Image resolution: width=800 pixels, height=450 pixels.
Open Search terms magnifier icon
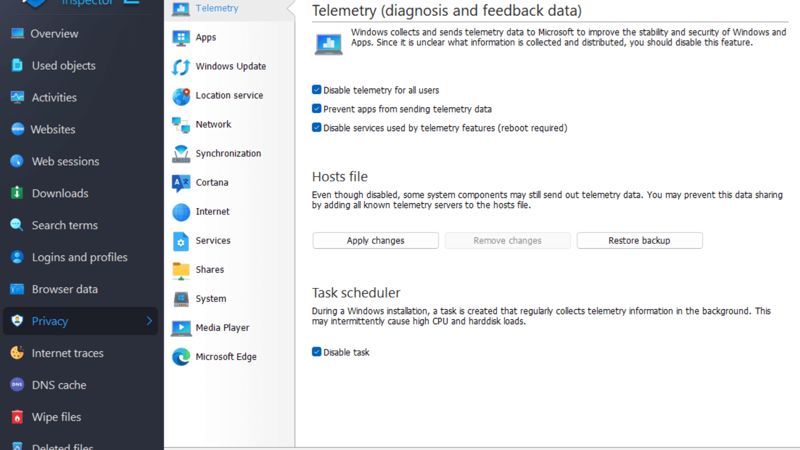[x=17, y=225]
